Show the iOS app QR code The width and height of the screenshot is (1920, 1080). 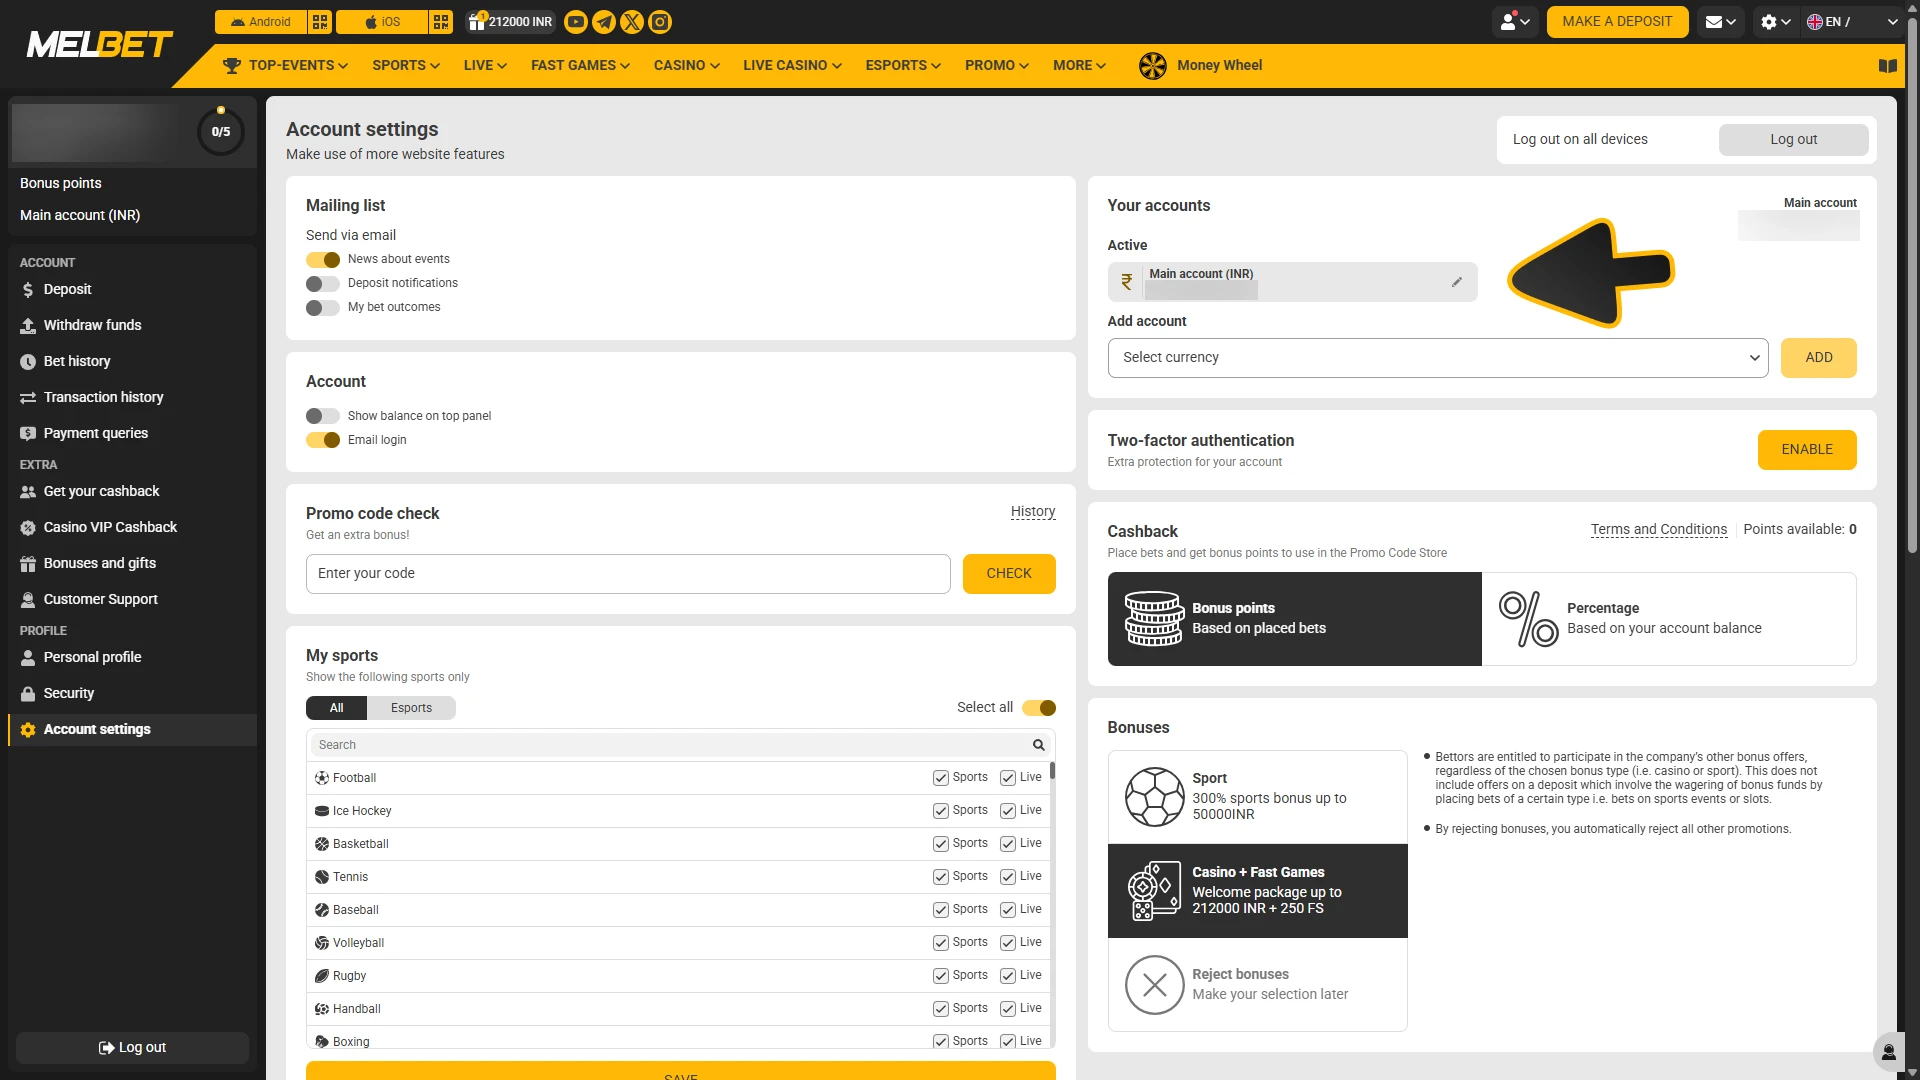[442, 22]
